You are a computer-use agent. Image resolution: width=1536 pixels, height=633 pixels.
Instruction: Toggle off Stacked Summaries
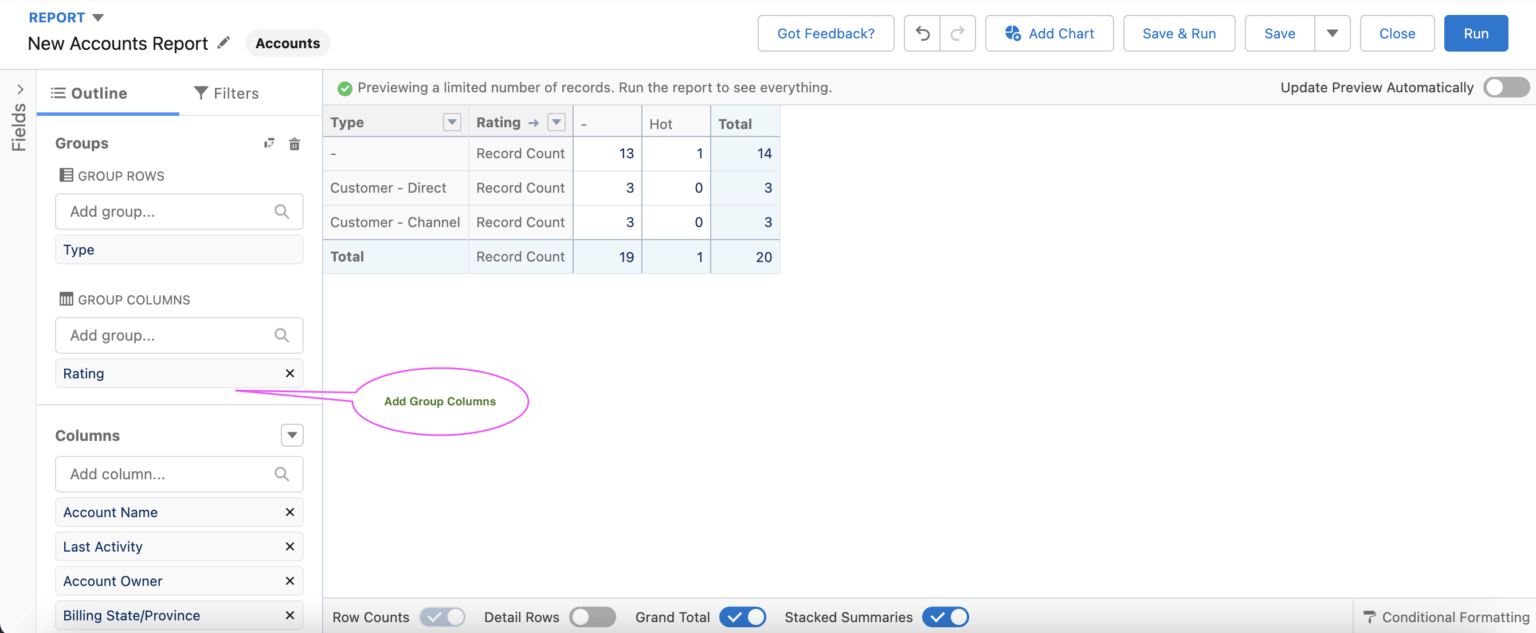pyautogui.click(x=946, y=617)
